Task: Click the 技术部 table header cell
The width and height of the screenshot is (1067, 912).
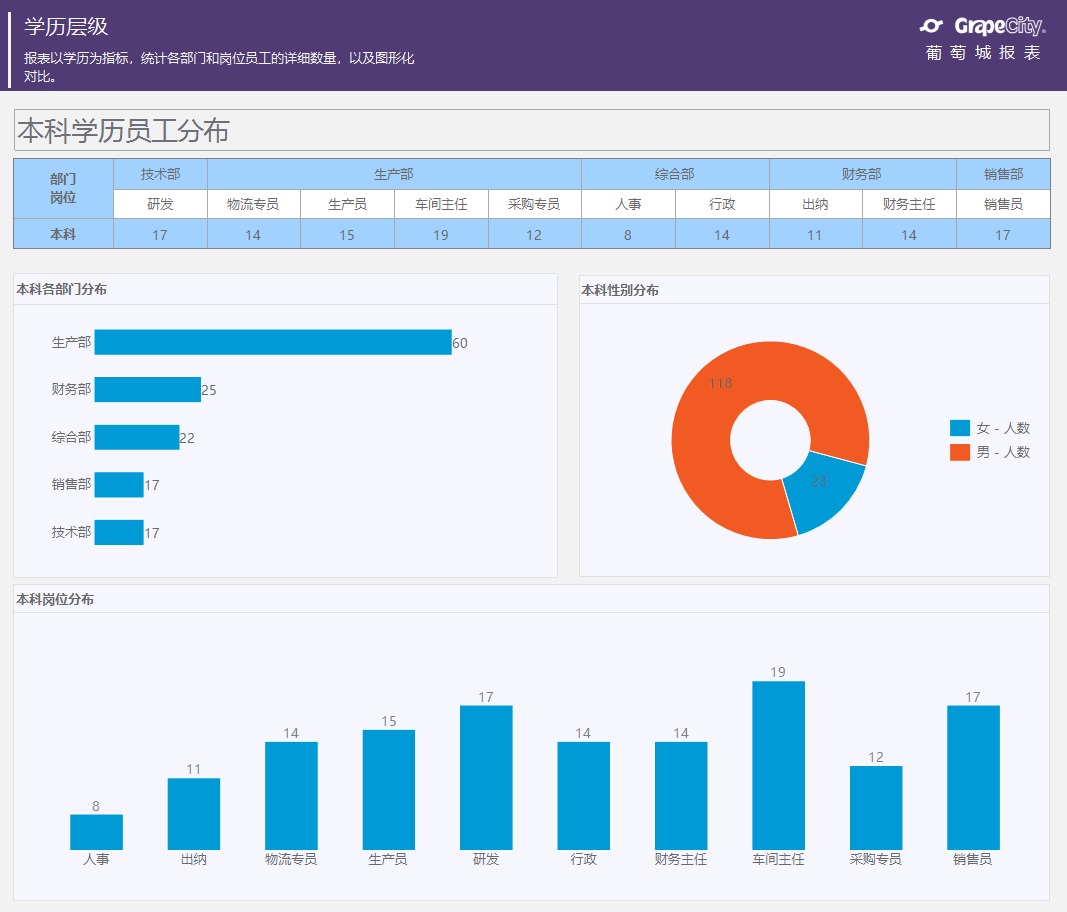Action: click(x=161, y=174)
